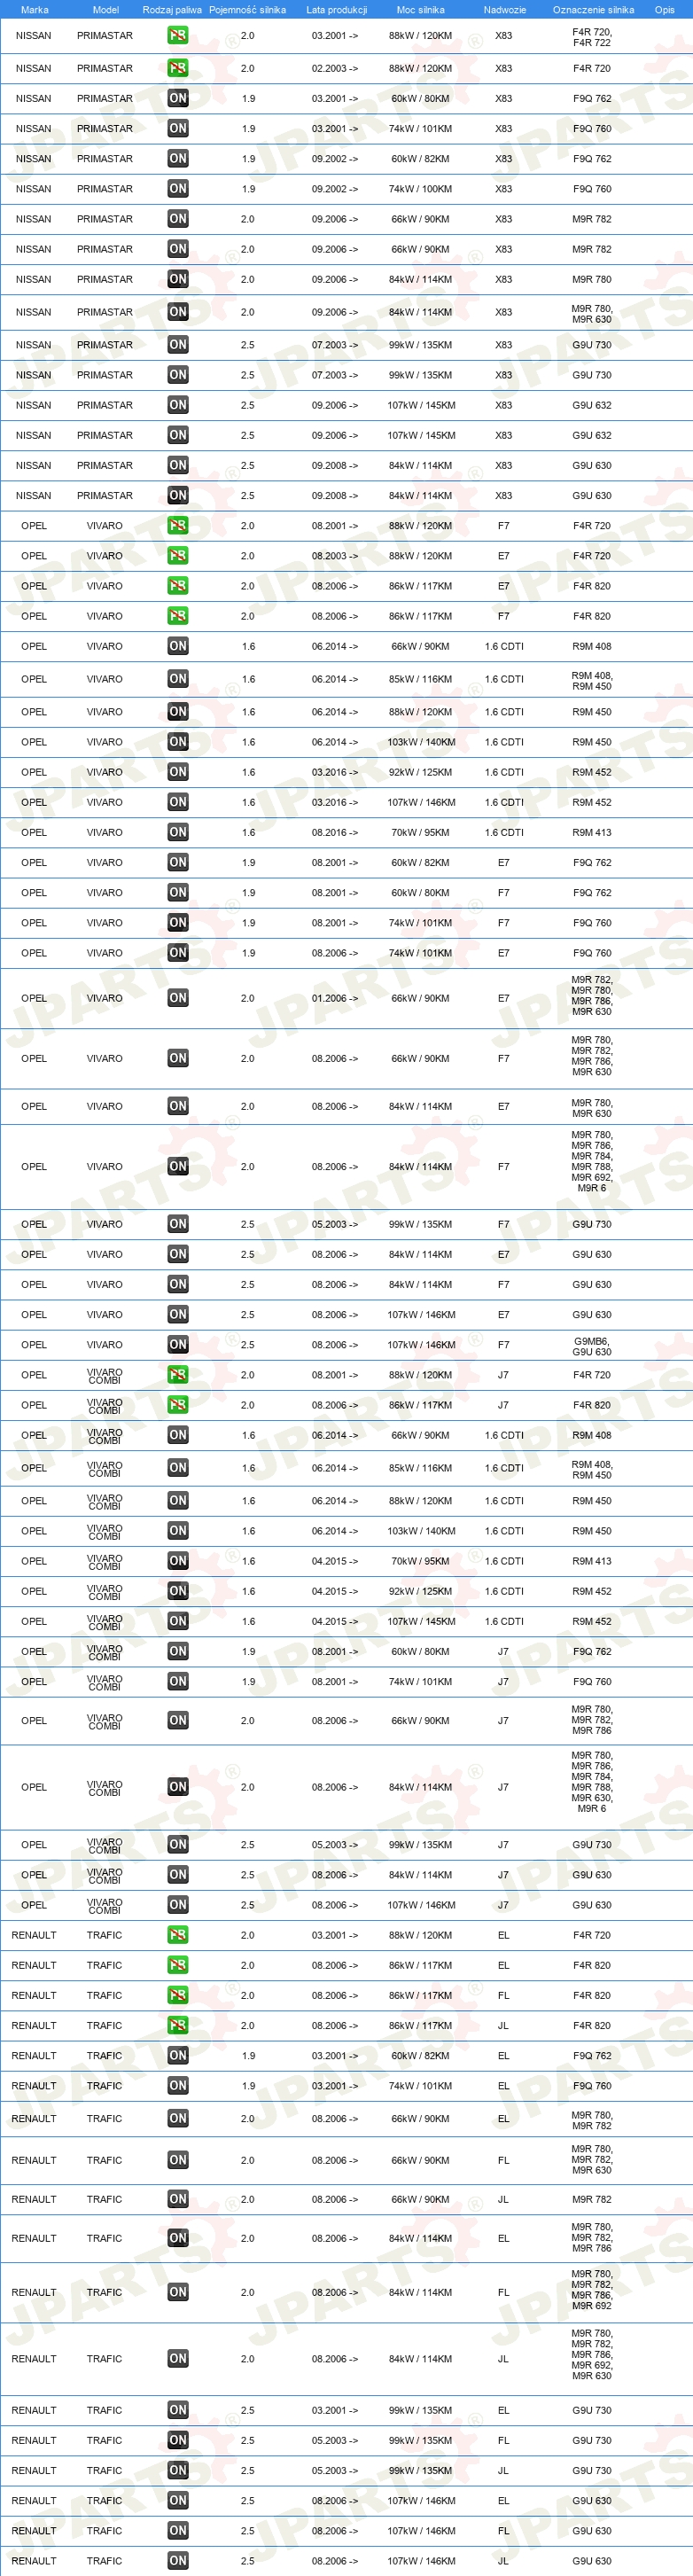Select 'R9M 452' in Opel Vivaro 107kW / 146KM row

pos(591,802)
